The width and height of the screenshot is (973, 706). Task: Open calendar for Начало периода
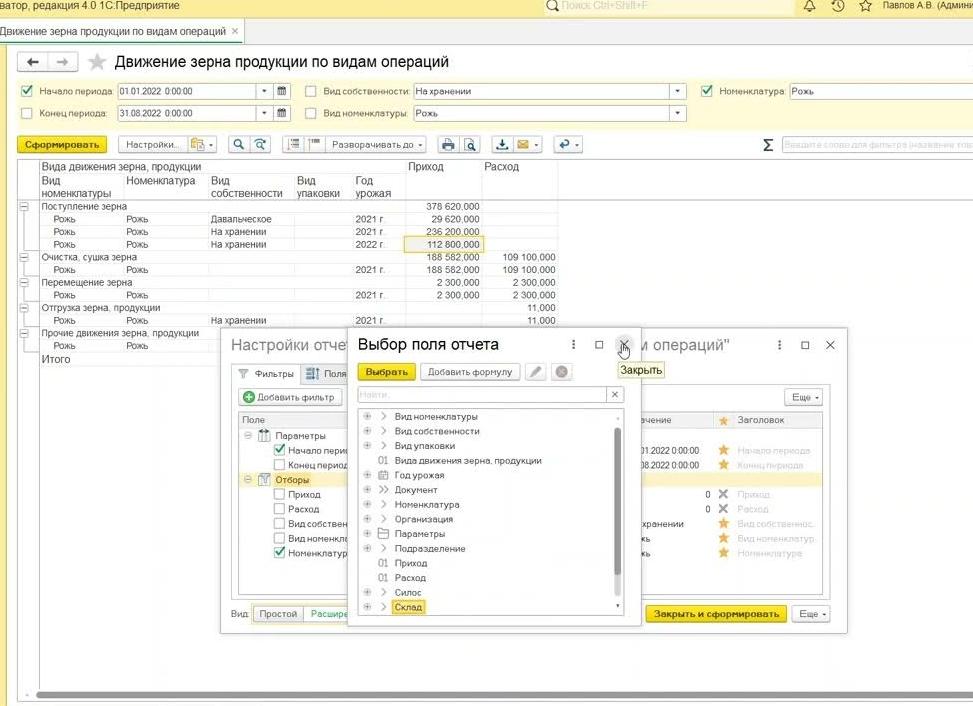[x=282, y=91]
